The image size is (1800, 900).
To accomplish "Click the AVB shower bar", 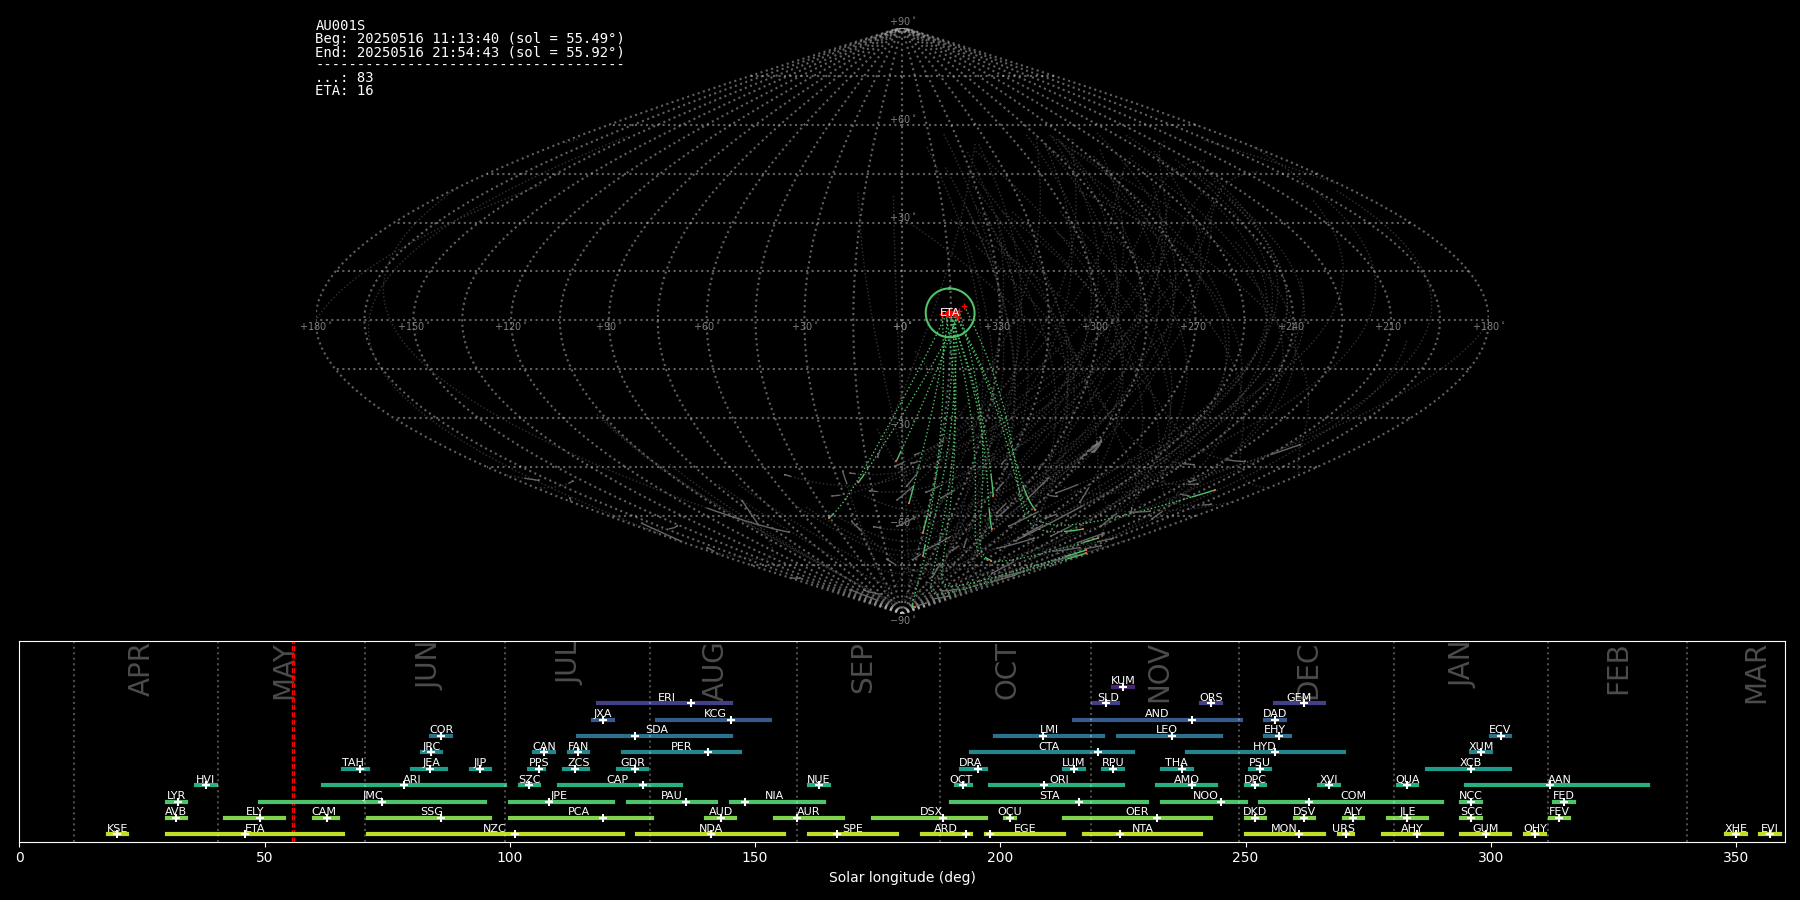I will [176, 818].
